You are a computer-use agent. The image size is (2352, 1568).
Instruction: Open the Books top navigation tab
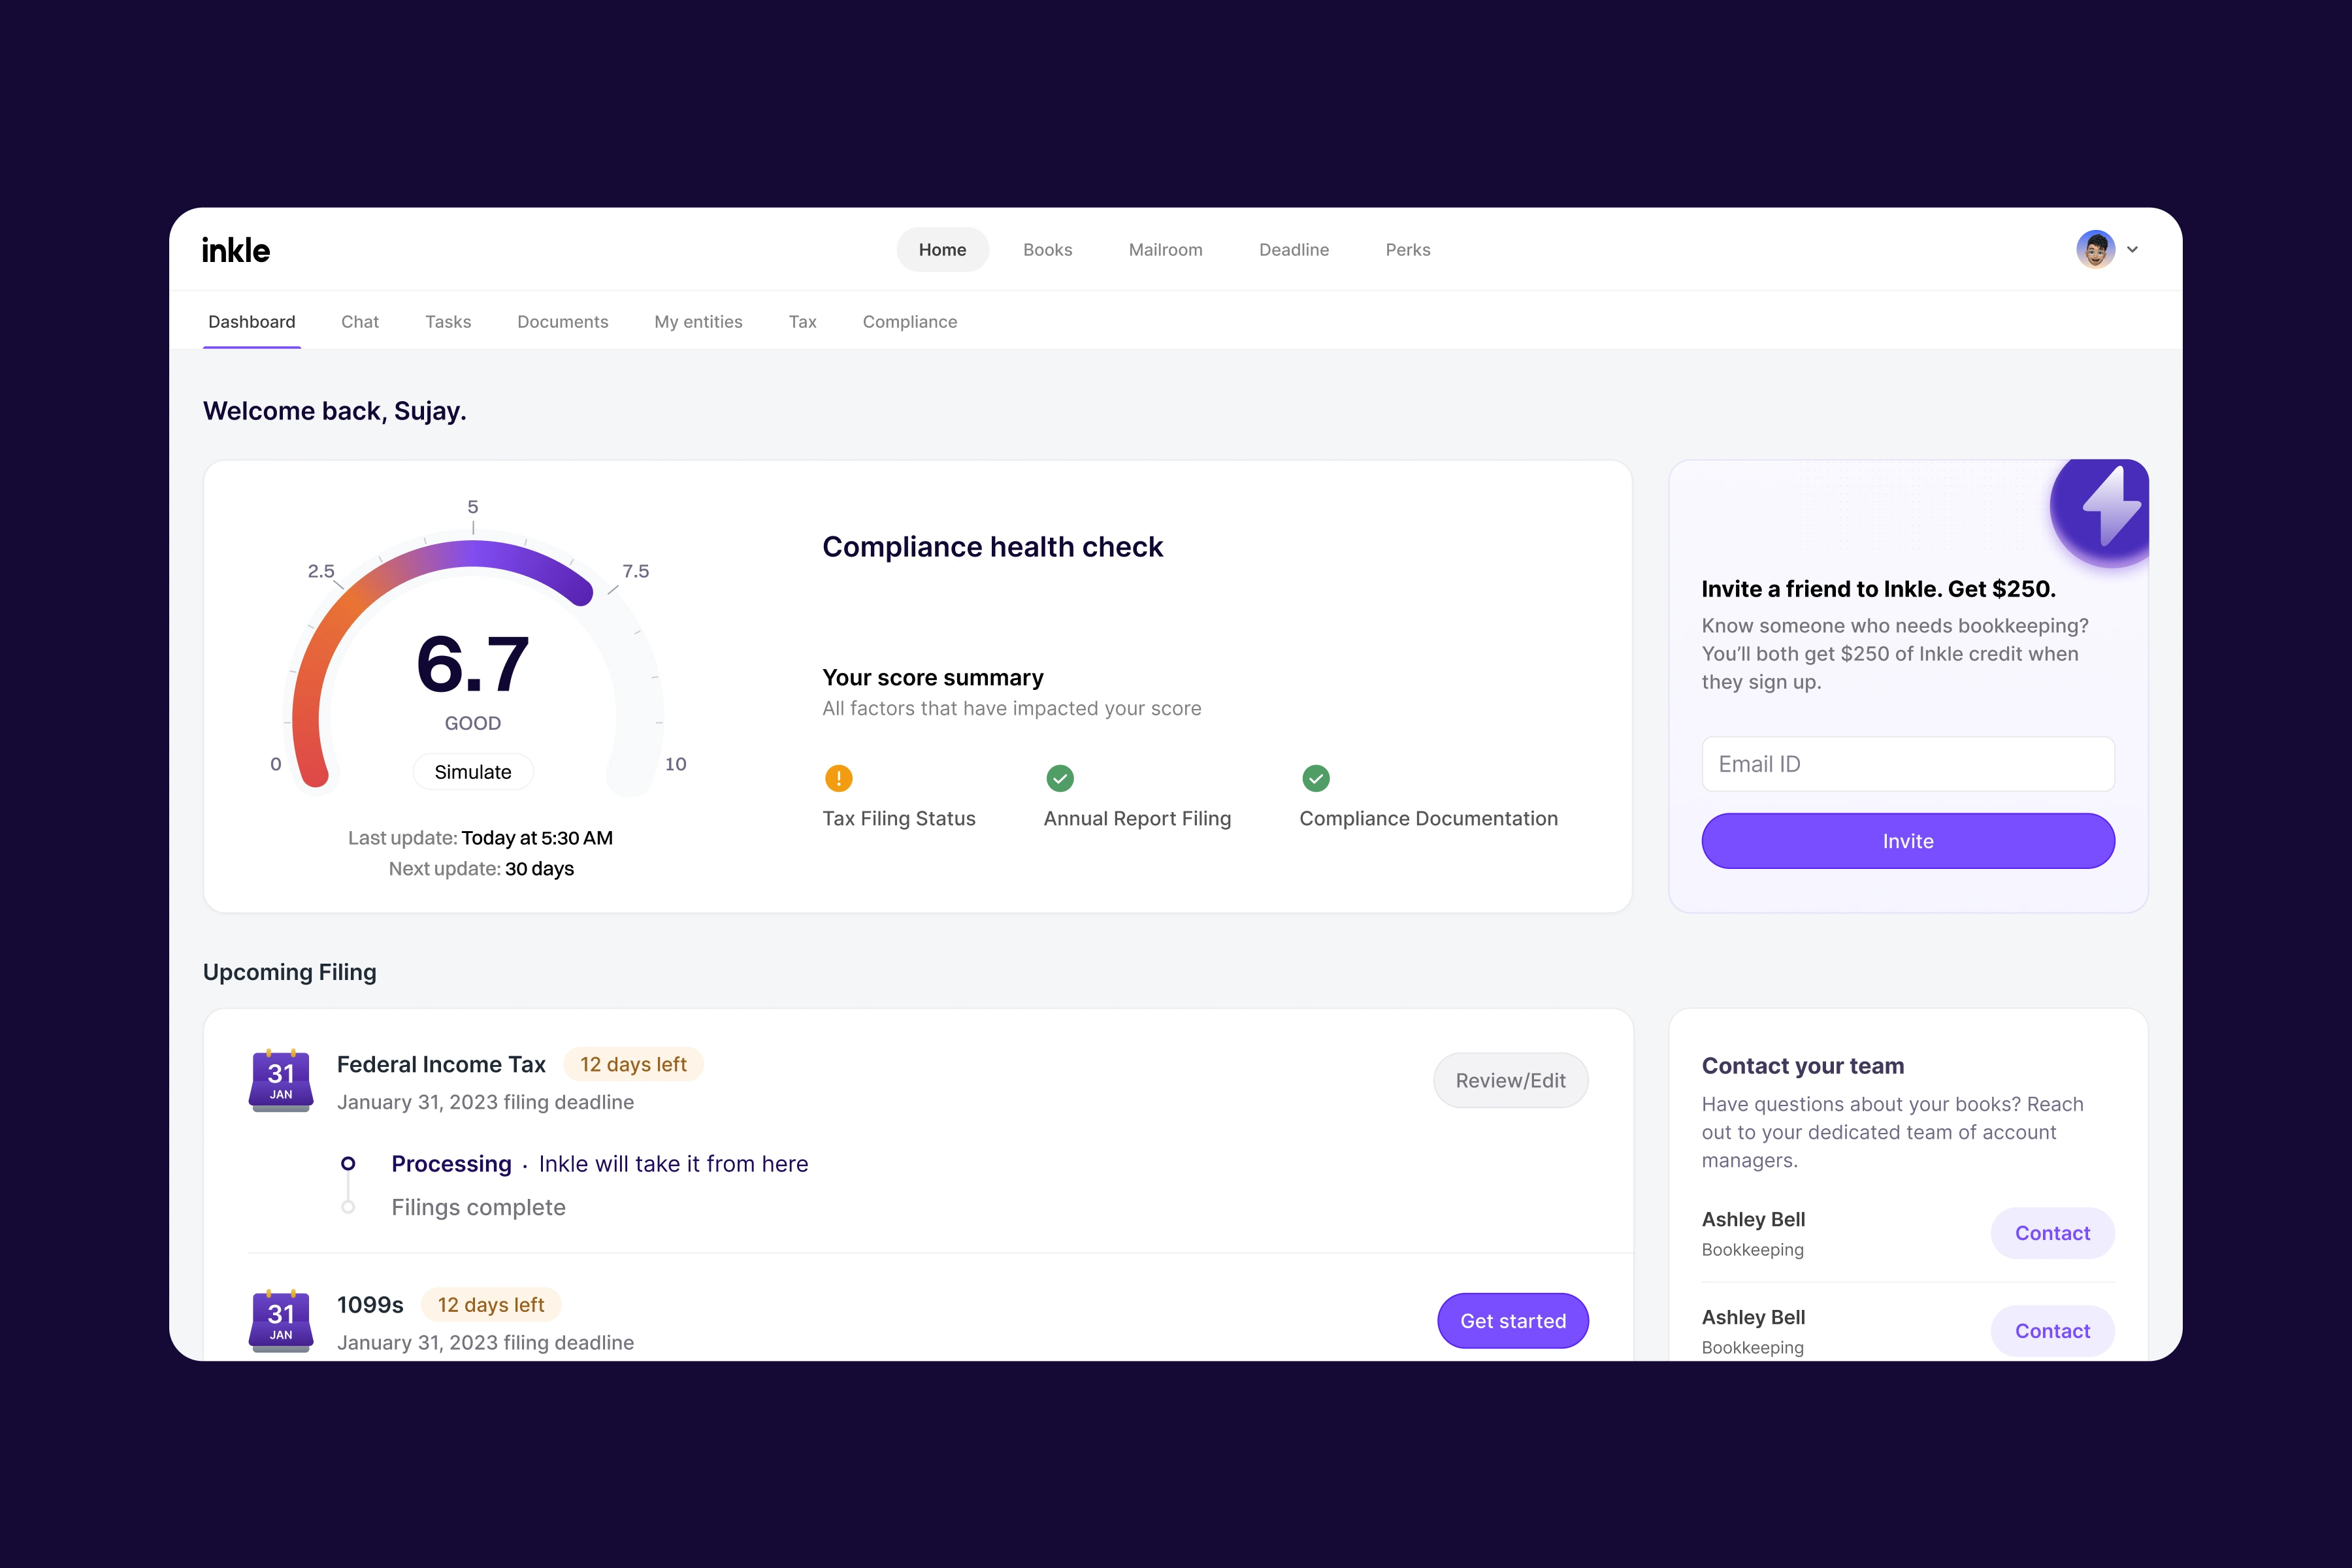[1047, 250]
